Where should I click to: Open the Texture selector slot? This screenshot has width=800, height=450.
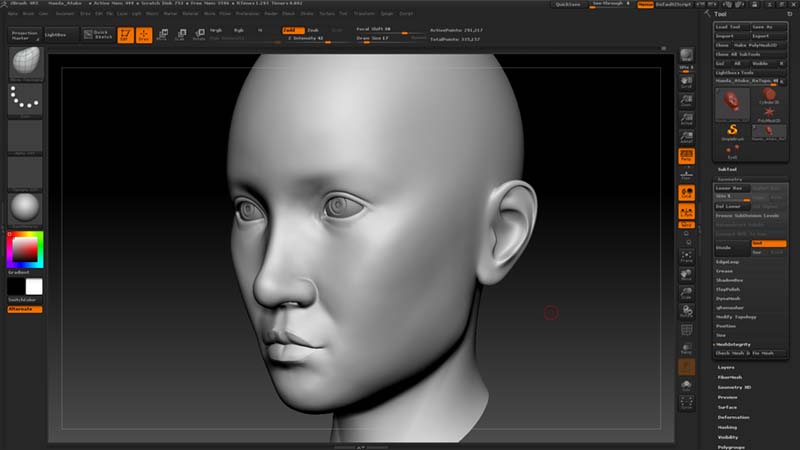tap(25, 174)
